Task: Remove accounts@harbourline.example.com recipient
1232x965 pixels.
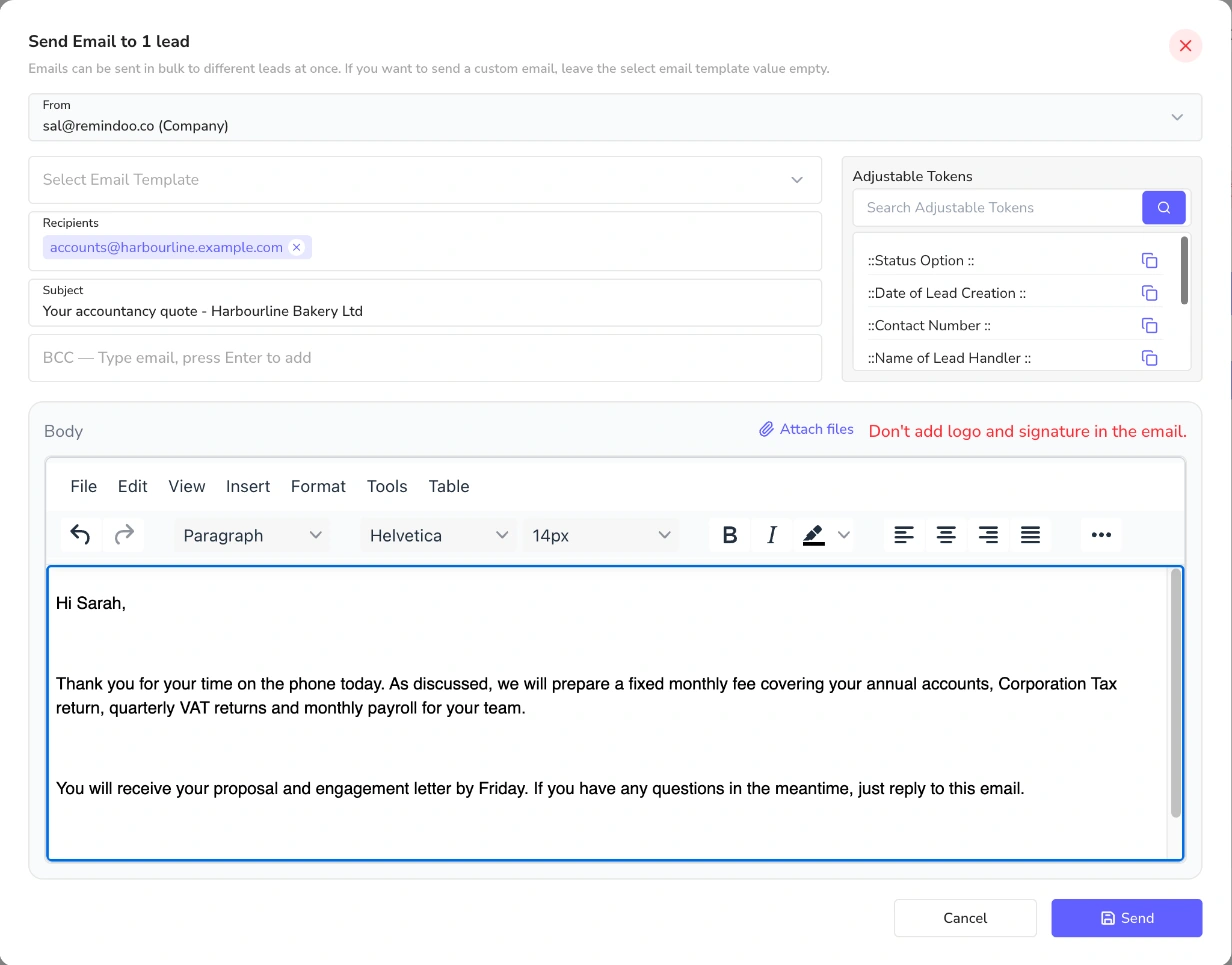Action: click(296, 247)
